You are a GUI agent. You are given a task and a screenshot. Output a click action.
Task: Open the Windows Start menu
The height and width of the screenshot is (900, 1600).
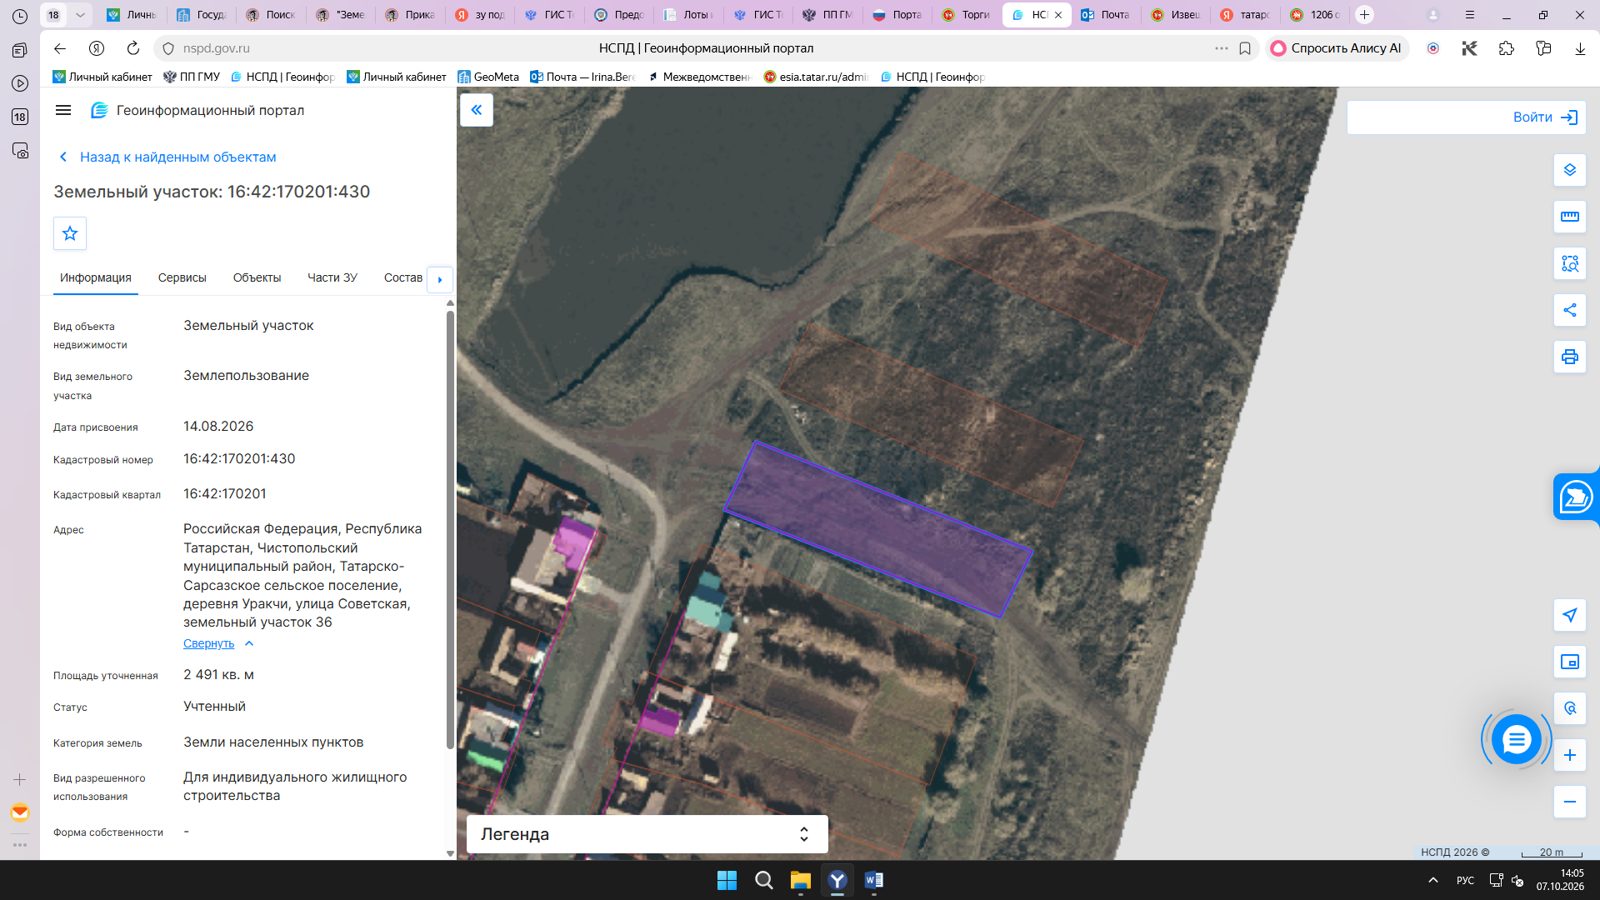(x=727, y=880)
